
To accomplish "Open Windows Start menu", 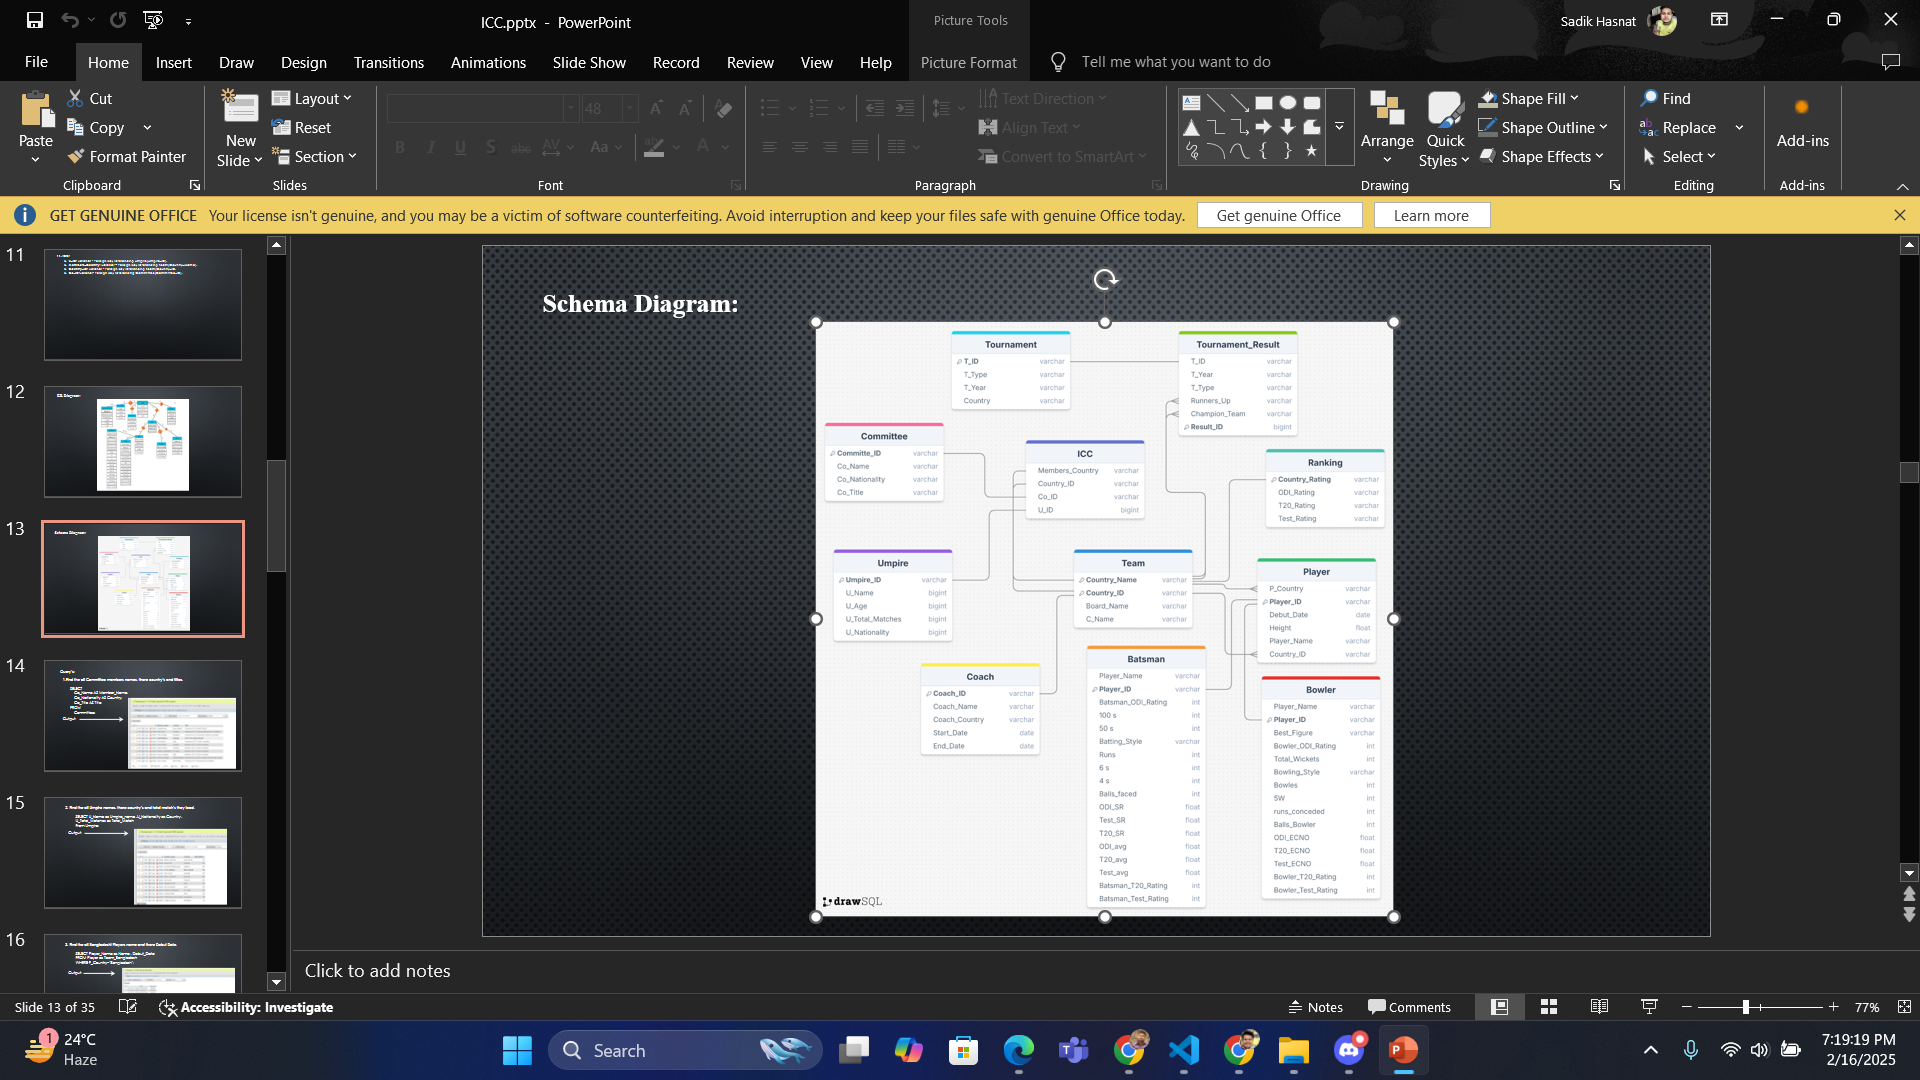I will click(x=517, y=1050).
